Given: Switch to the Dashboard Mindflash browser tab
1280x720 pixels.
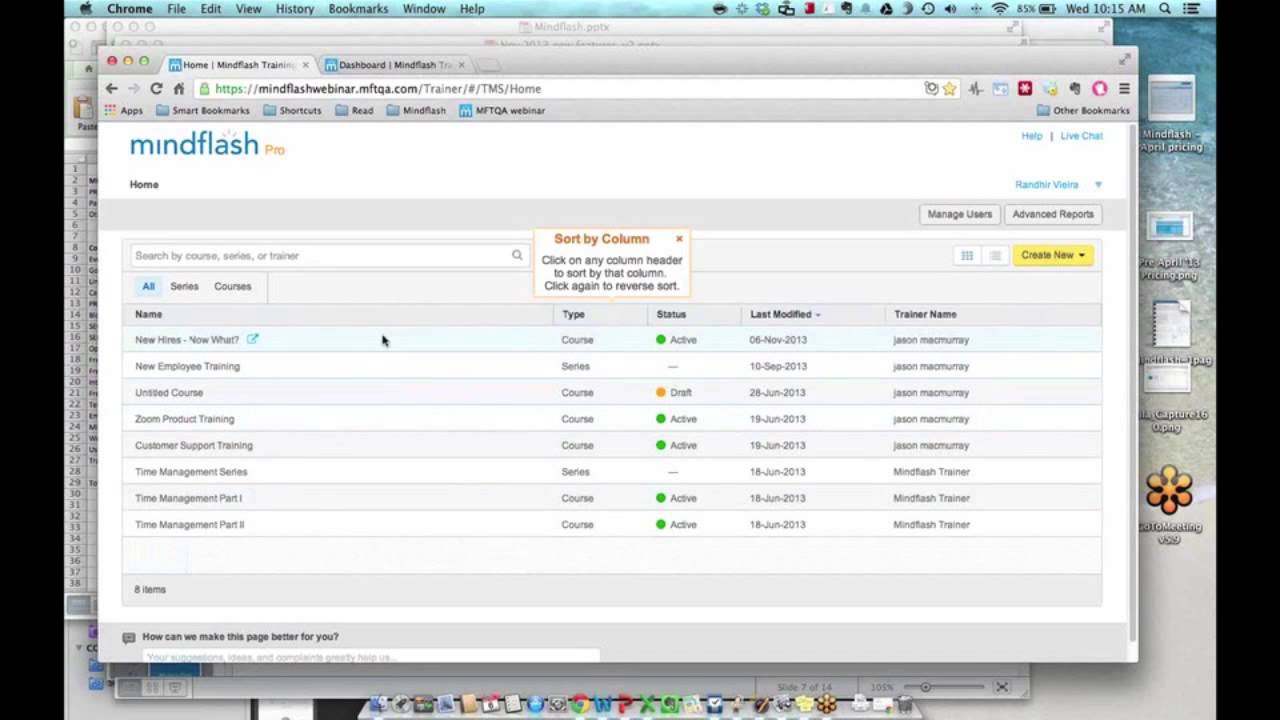Looking at the screenshot, I should [x=395, y=64].
